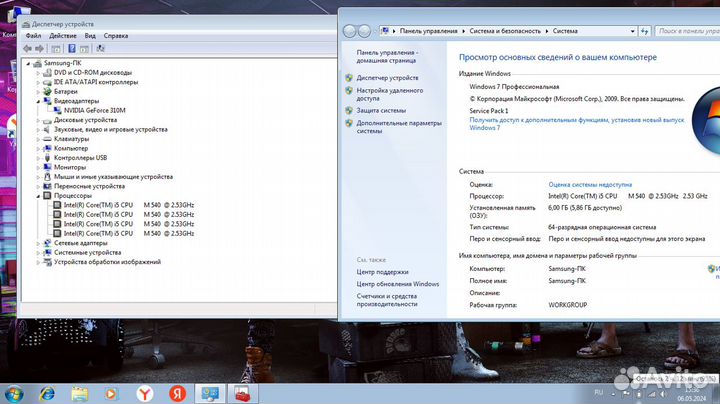The image size is (720, 404).
Task: Open Настройка удаленного доступа link
Action: 390,94
